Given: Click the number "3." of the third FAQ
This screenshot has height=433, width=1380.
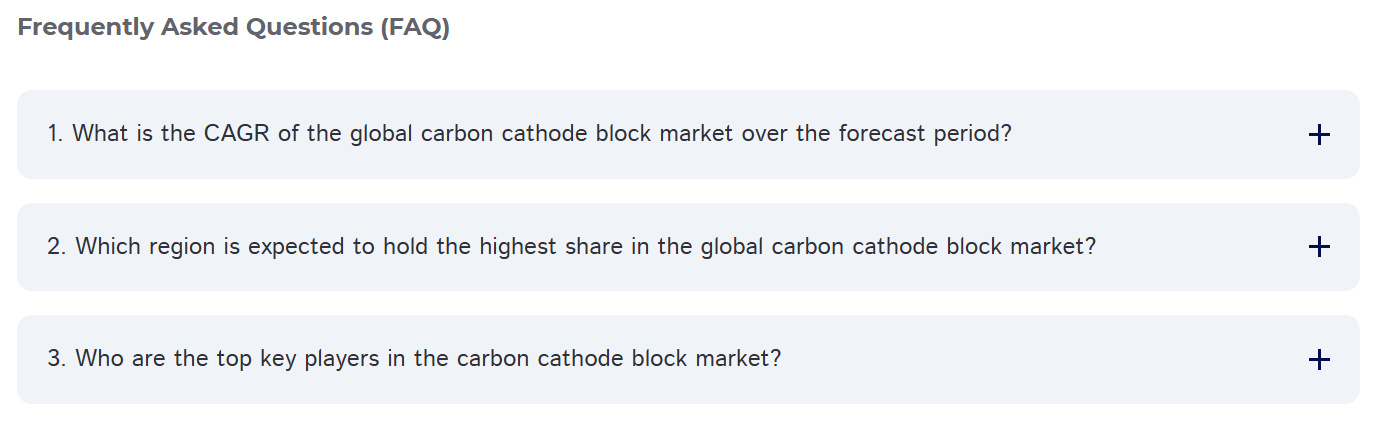Looking at the screenshot, I should click(x=58, y=358).
